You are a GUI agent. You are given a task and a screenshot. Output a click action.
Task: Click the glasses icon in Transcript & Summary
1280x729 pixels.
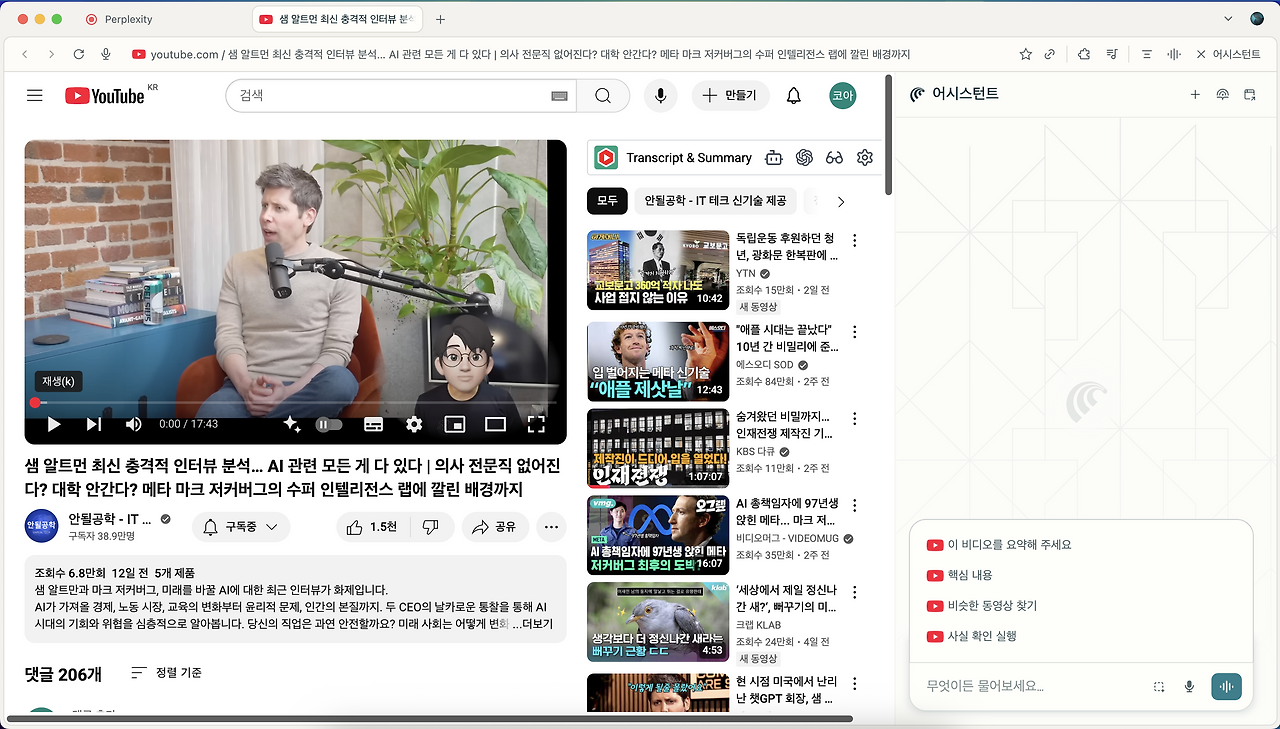(x=834, y=158)
